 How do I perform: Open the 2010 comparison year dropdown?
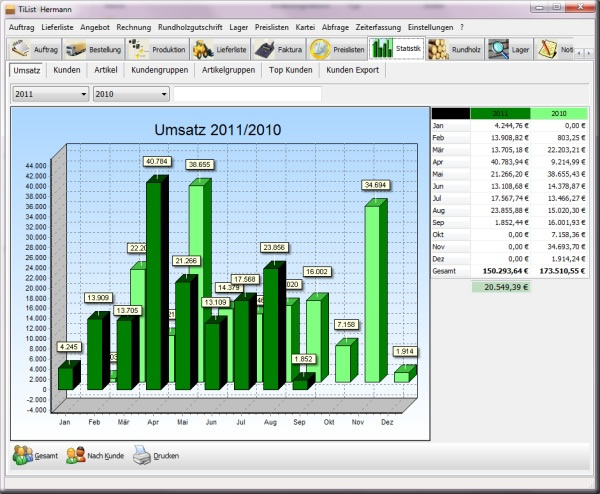coord(130,94)
